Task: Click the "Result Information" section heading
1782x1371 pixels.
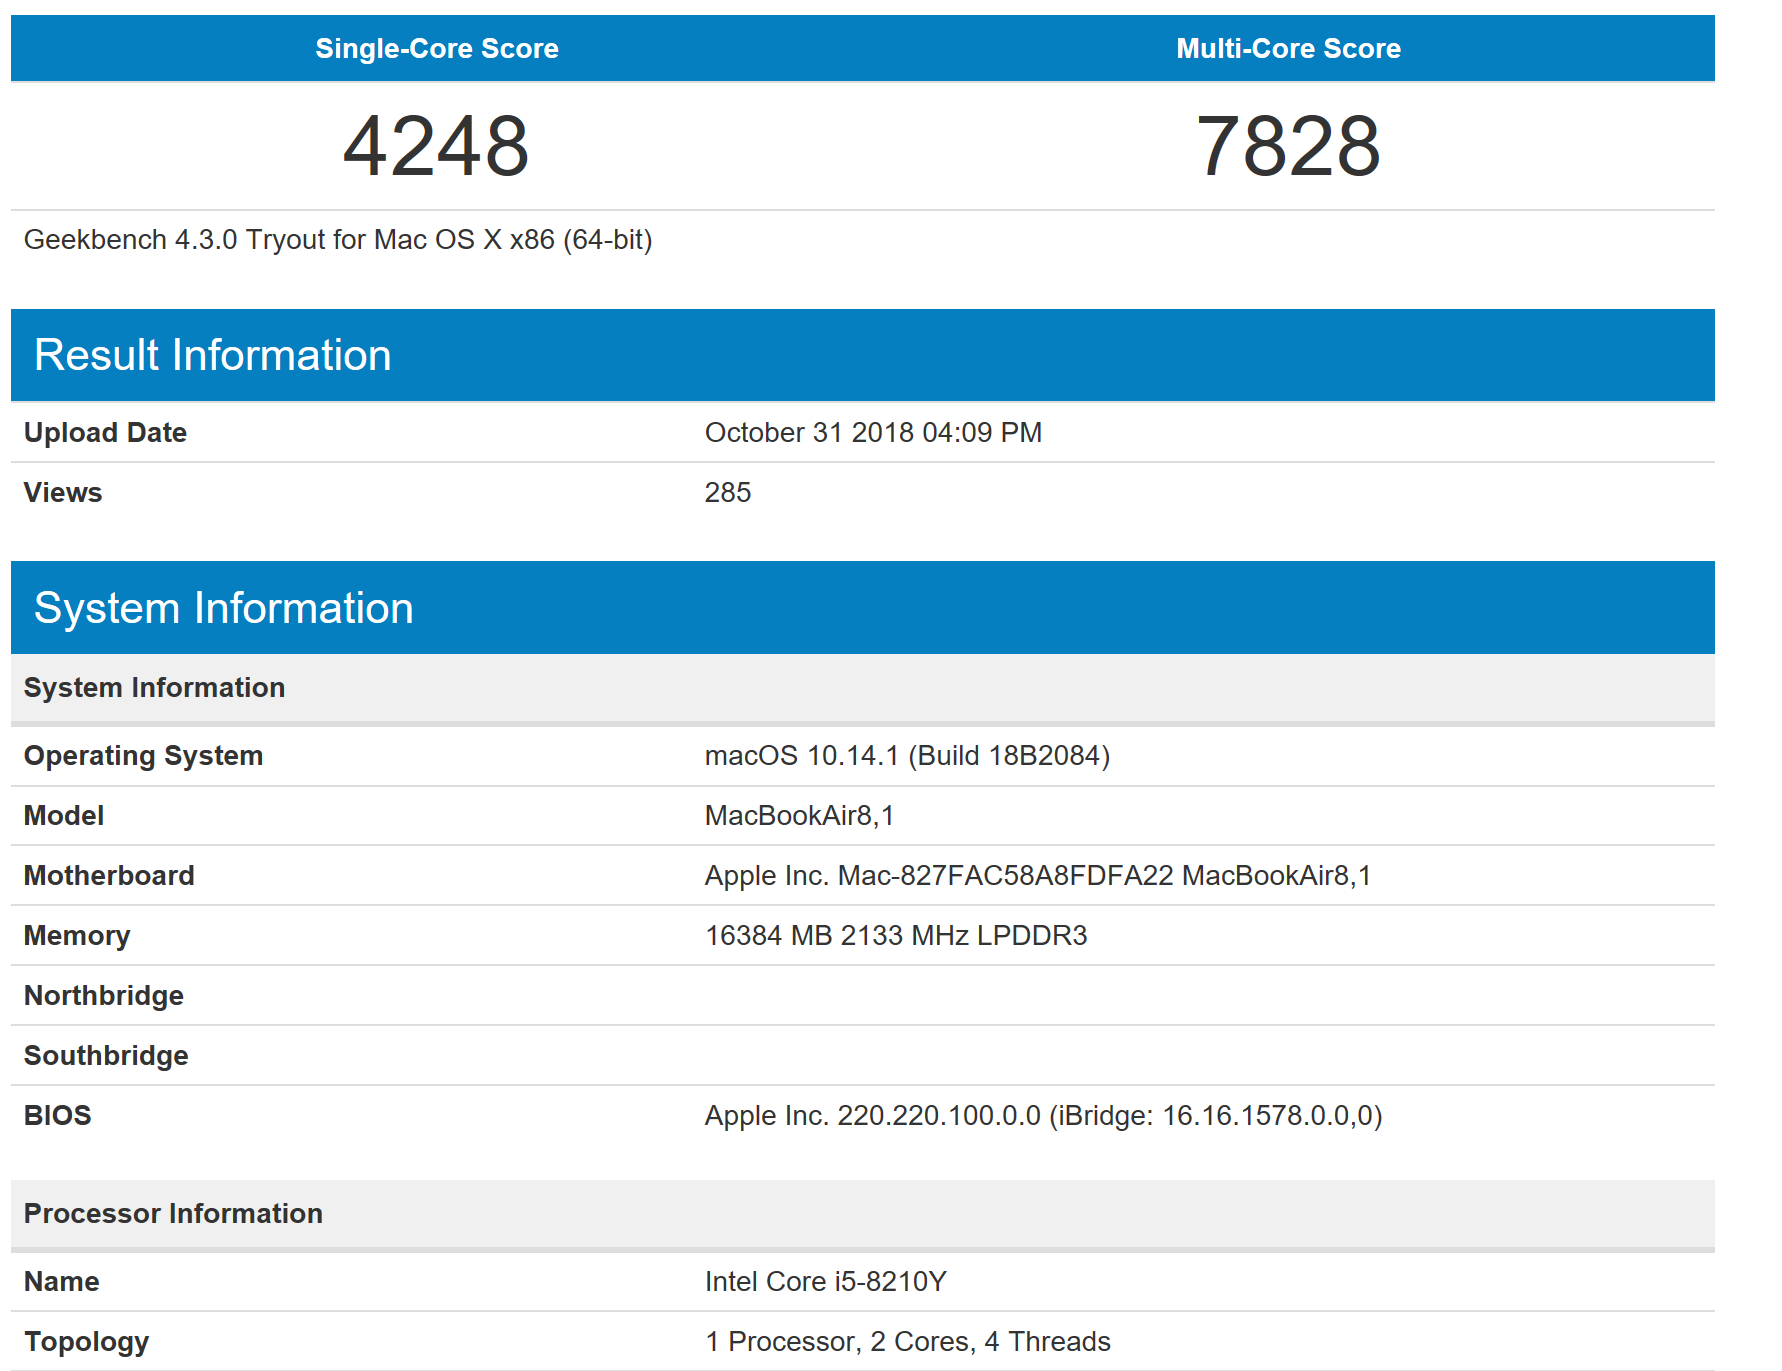Action: (x=213, y=355)
